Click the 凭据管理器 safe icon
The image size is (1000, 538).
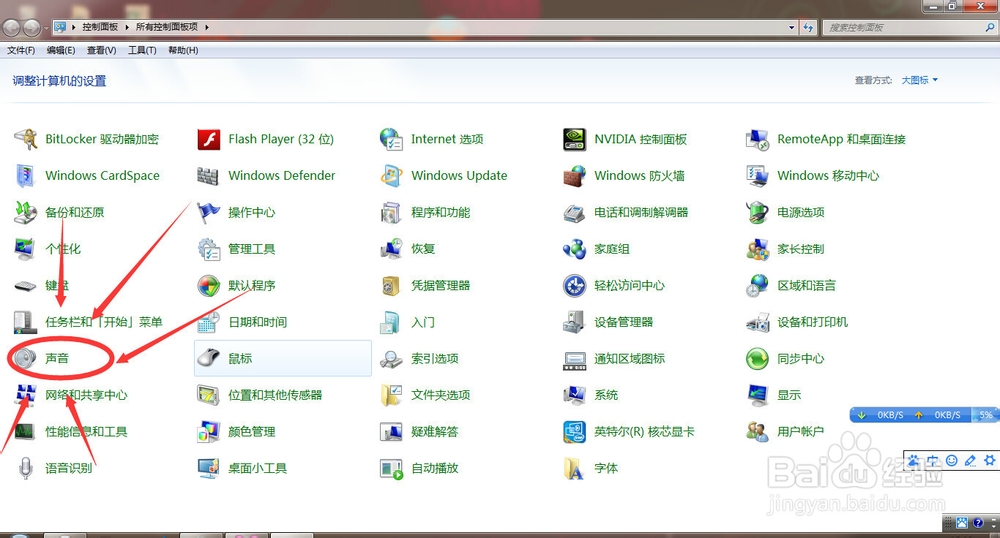point(391,285)
